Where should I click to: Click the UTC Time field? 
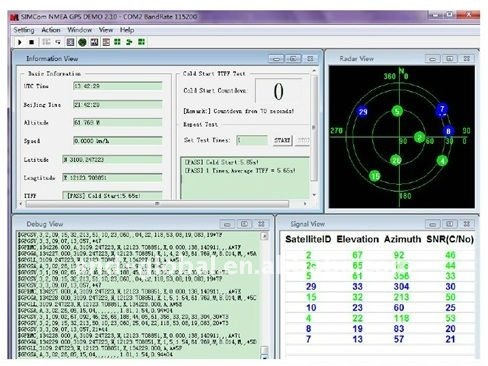(118, 86)
